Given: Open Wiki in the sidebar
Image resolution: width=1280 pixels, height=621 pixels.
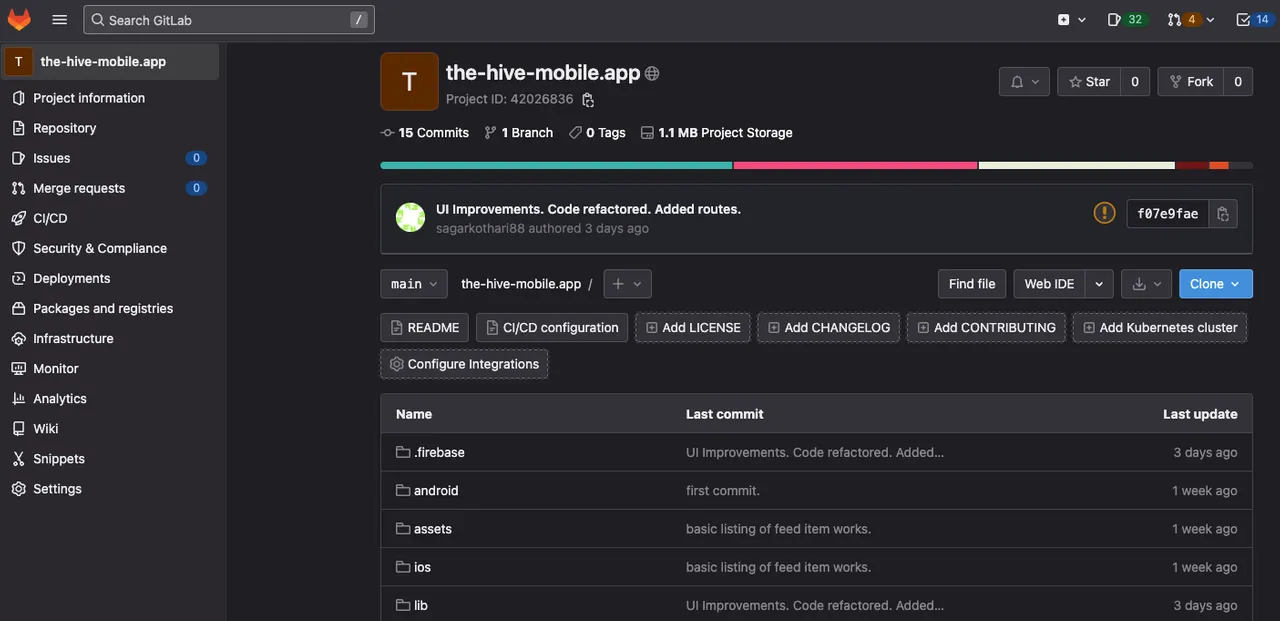Looking at the screenshot, I should tap(46, 428).
